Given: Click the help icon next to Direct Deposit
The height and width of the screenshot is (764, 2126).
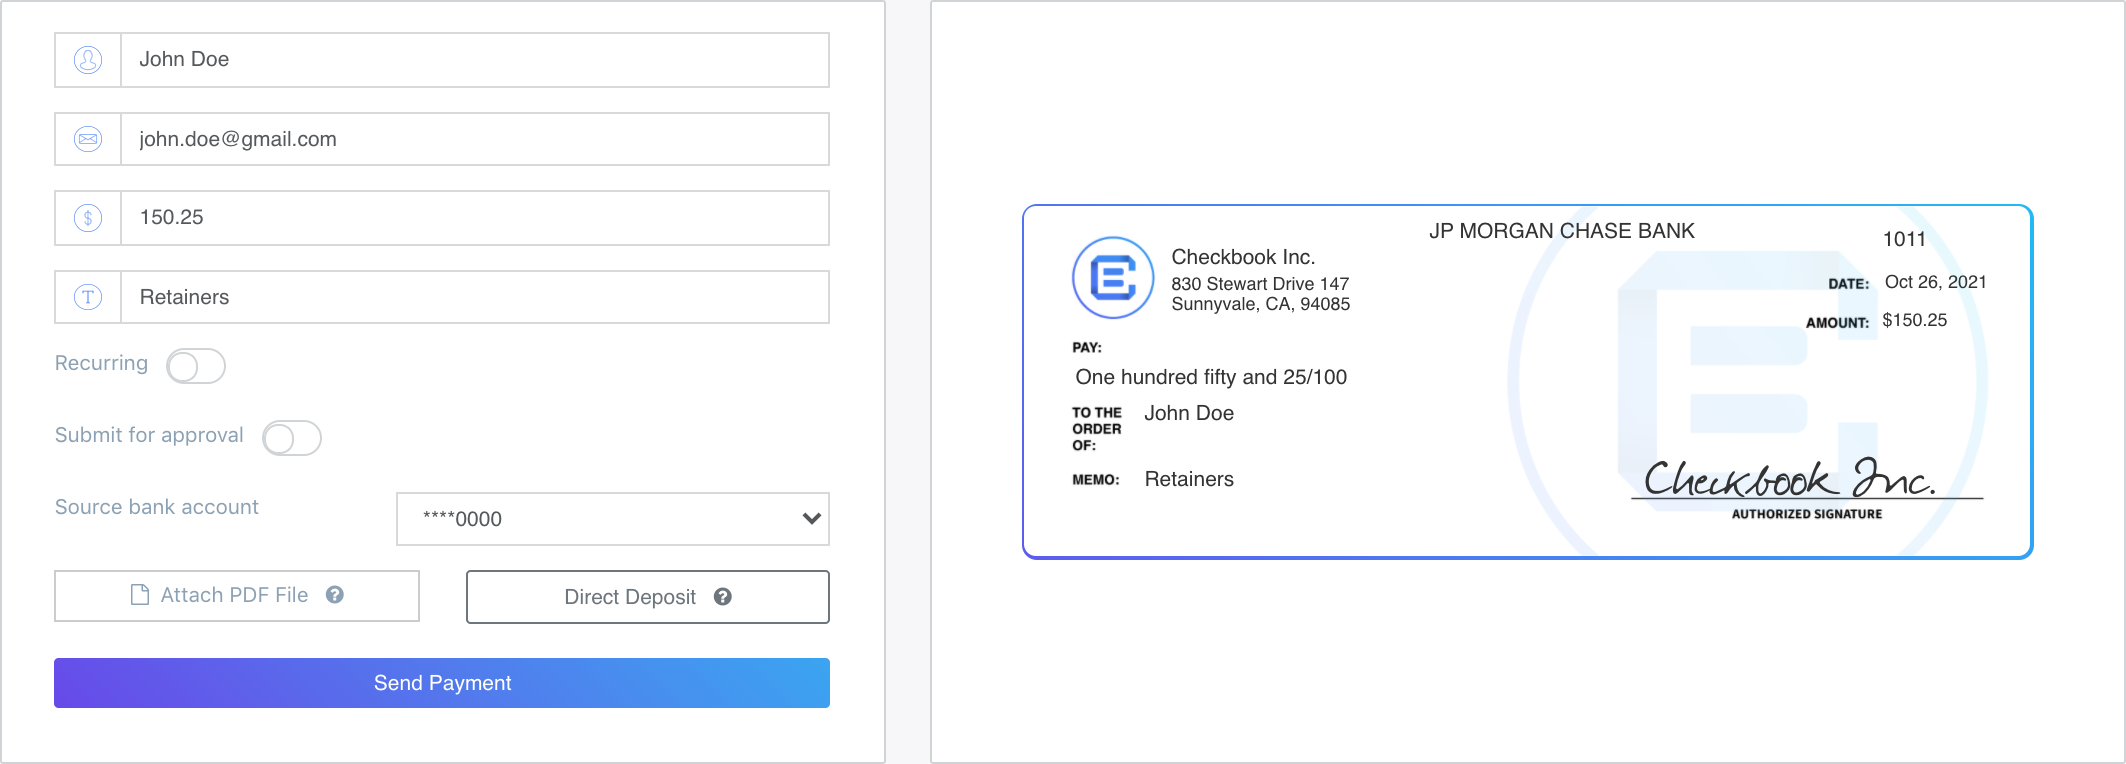Looking at the screenshot, I should coord(723,597).
